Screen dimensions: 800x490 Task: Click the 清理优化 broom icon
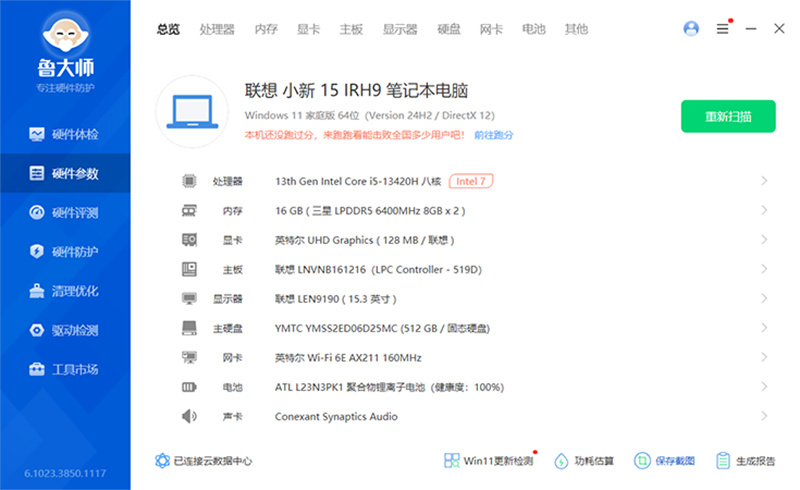point(37,291)
